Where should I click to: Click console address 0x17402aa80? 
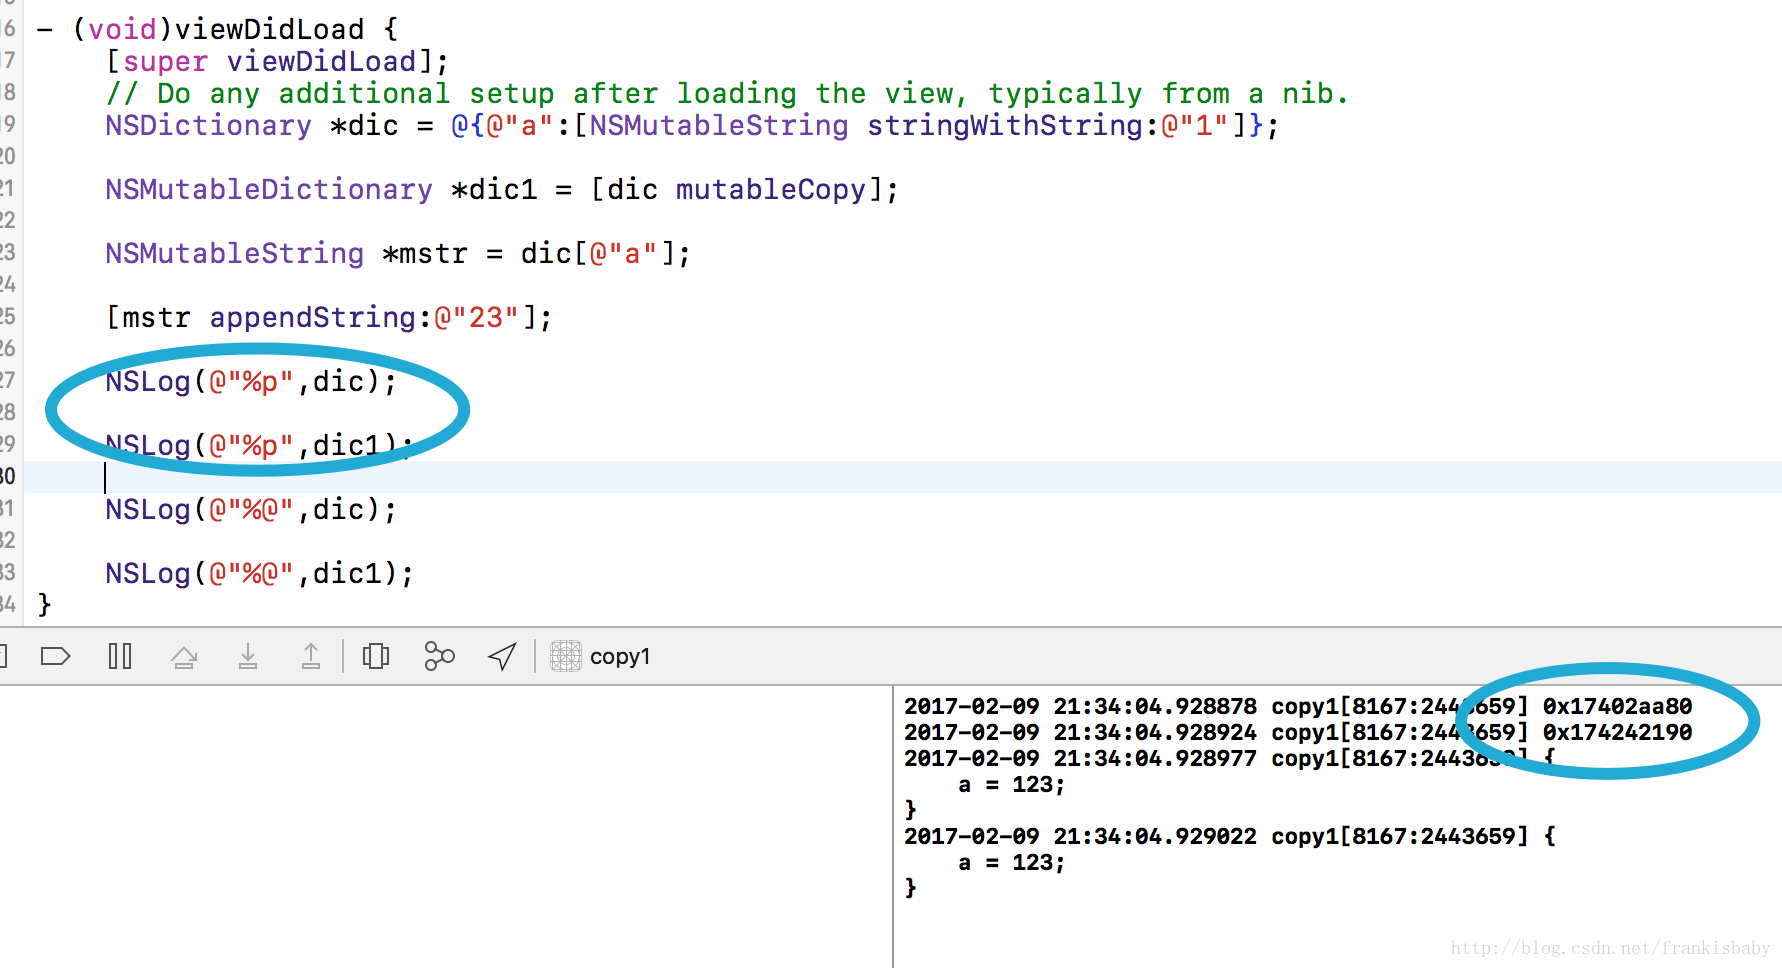click(1617, 706)
